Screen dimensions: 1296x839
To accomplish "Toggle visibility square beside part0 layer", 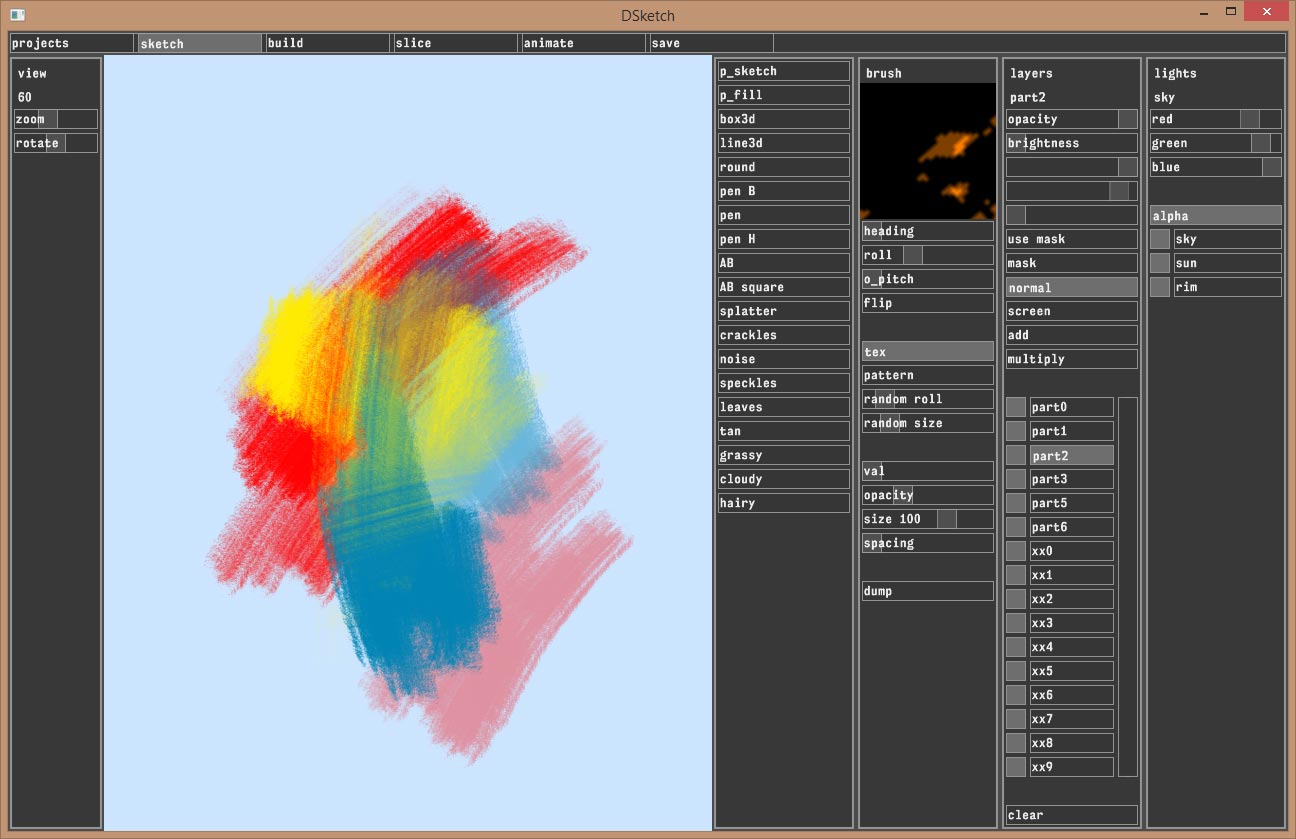I will 1016,407.
